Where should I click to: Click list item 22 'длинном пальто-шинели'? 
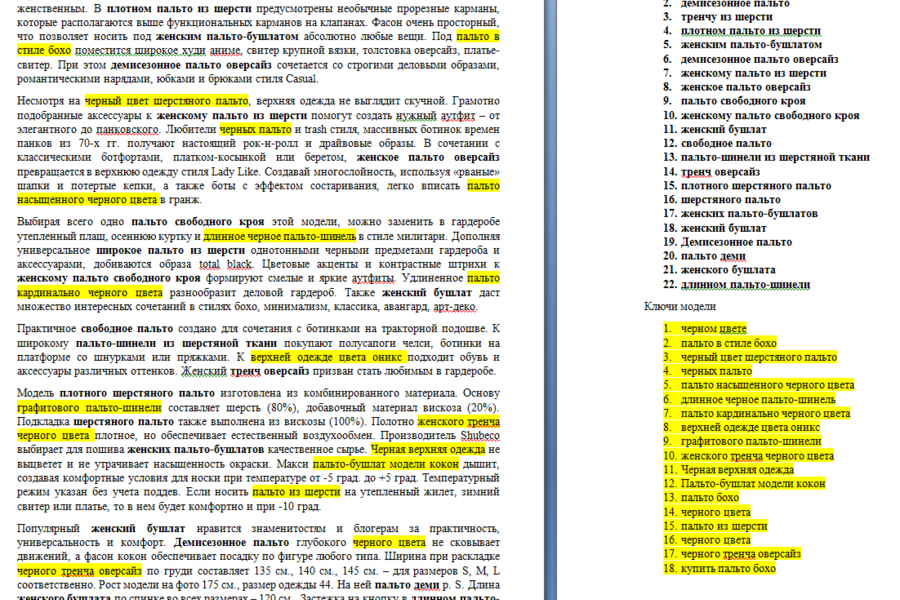(x=745, y=284)
